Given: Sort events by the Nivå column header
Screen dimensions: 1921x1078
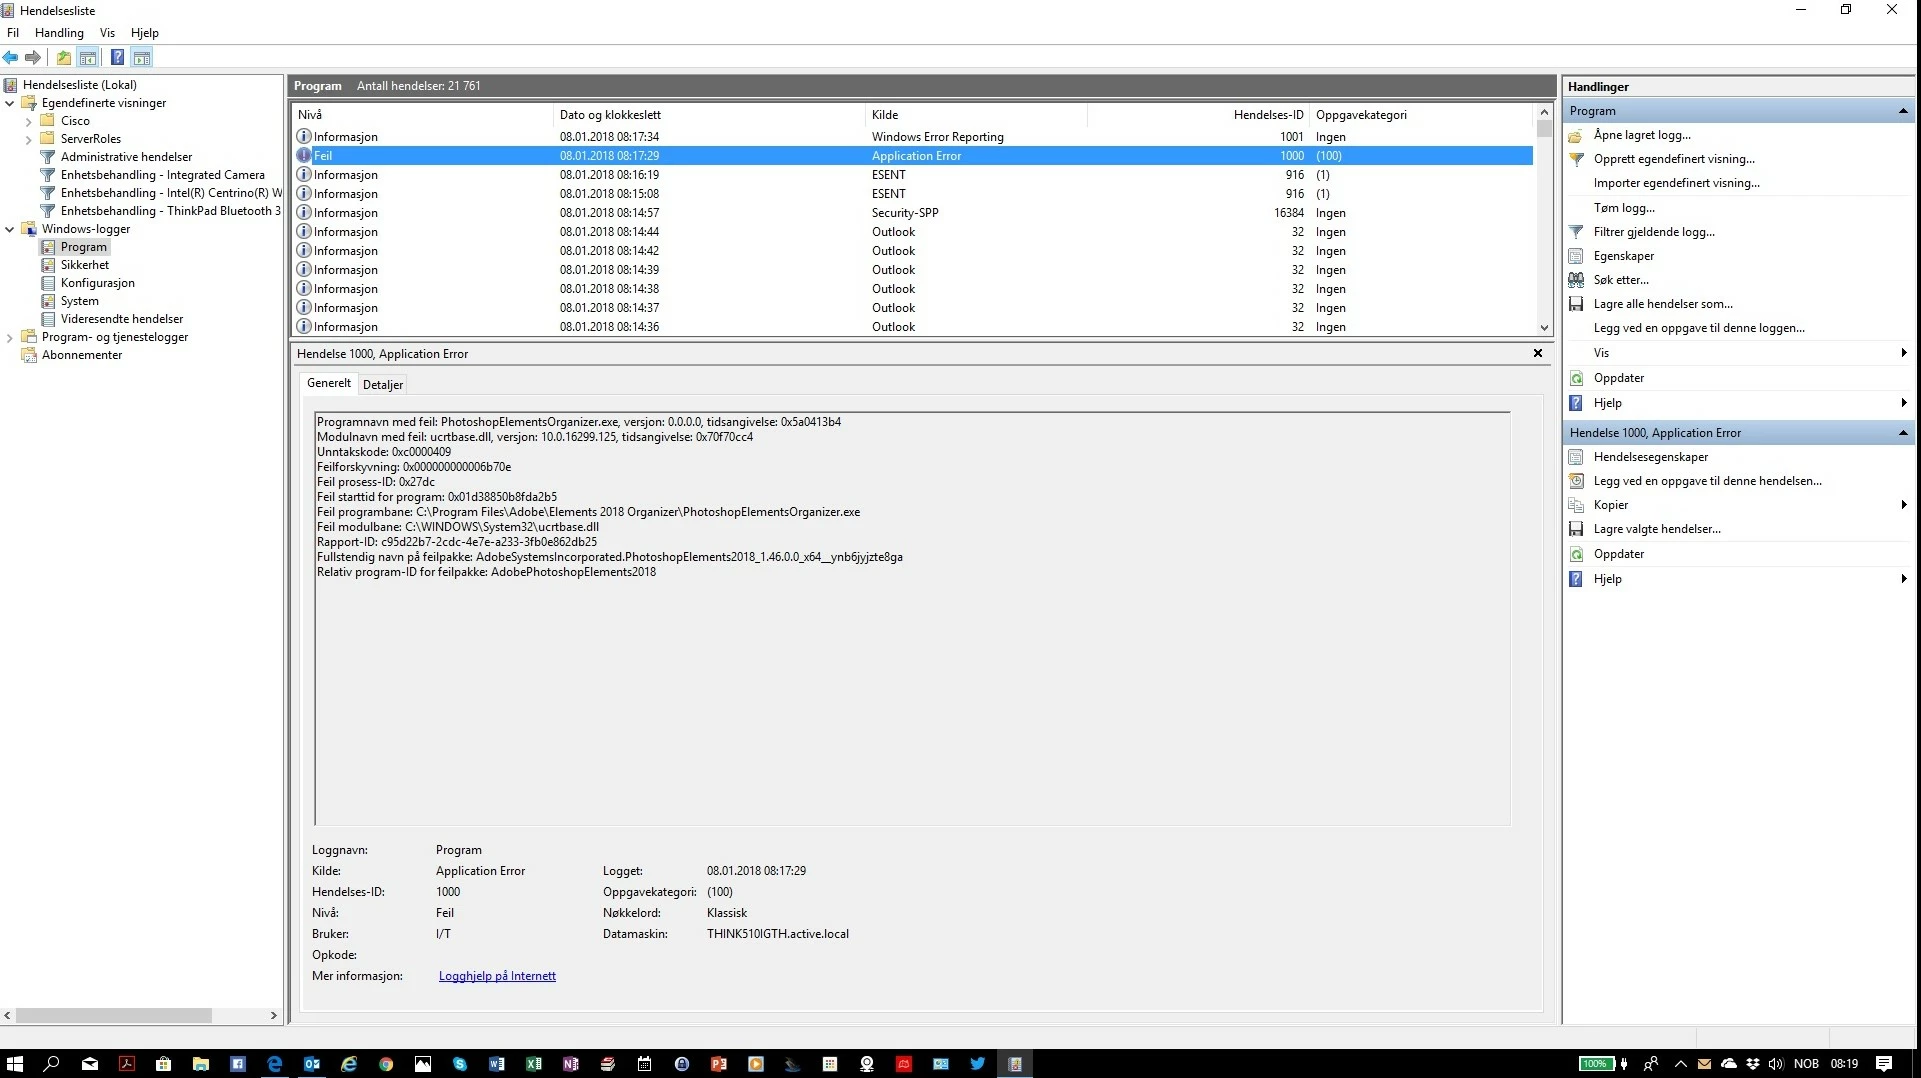Looking at the screenshot, I should (x=422, y=115).
